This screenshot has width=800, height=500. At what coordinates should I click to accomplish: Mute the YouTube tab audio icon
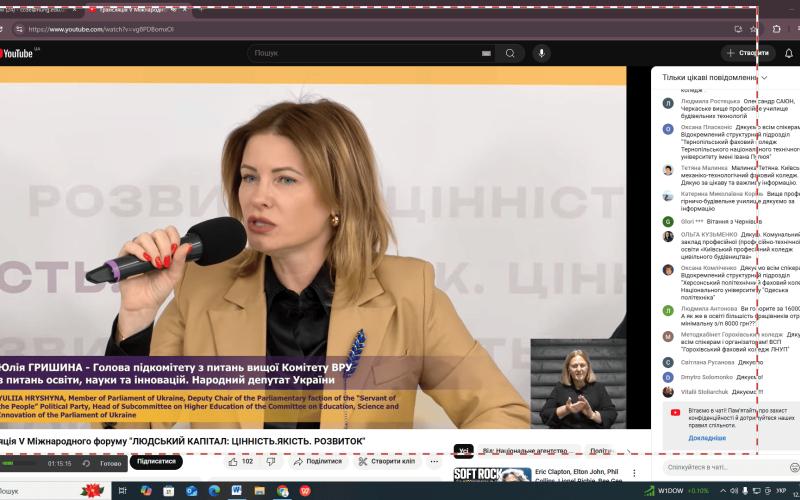point(173,10)
